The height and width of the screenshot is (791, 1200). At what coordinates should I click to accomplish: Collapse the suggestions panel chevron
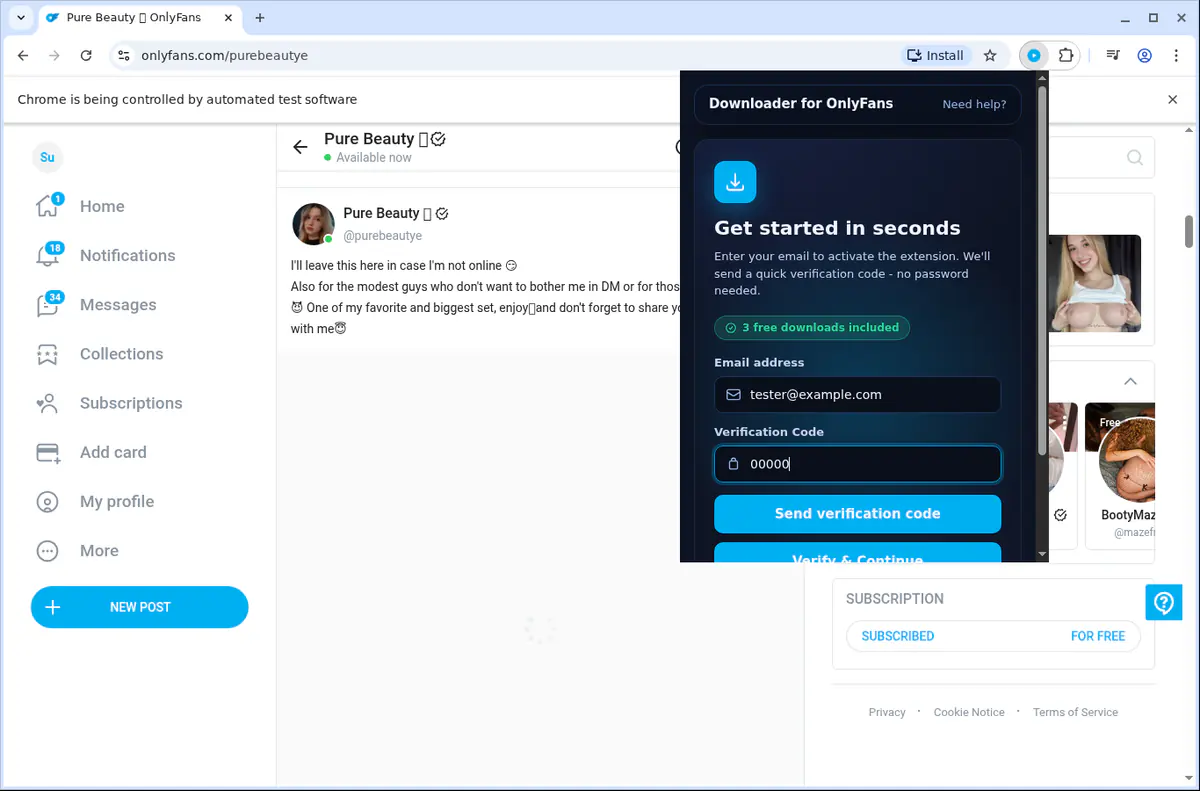coord(1130,381)
